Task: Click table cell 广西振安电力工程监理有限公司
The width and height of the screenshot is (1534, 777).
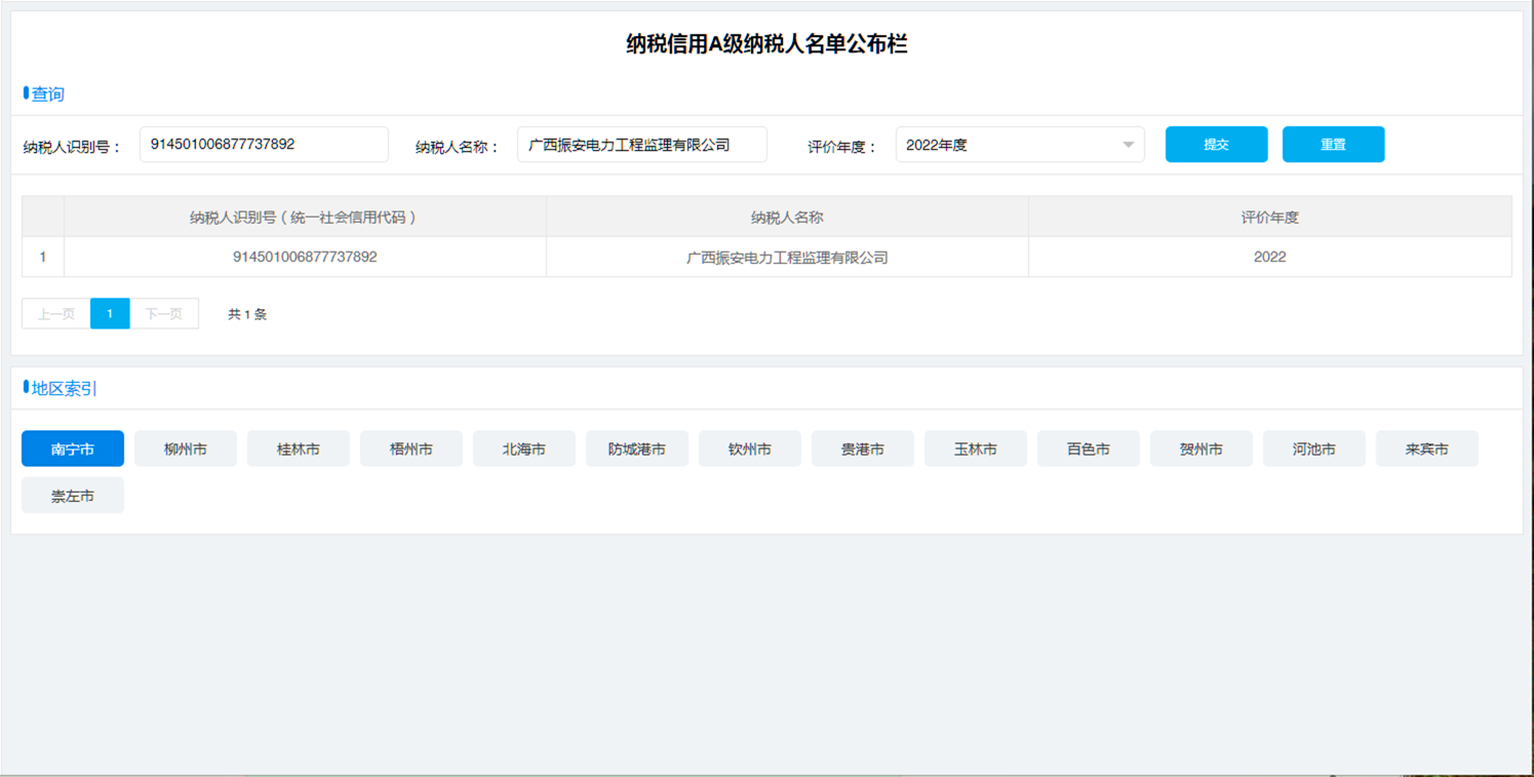Action: 787,257
